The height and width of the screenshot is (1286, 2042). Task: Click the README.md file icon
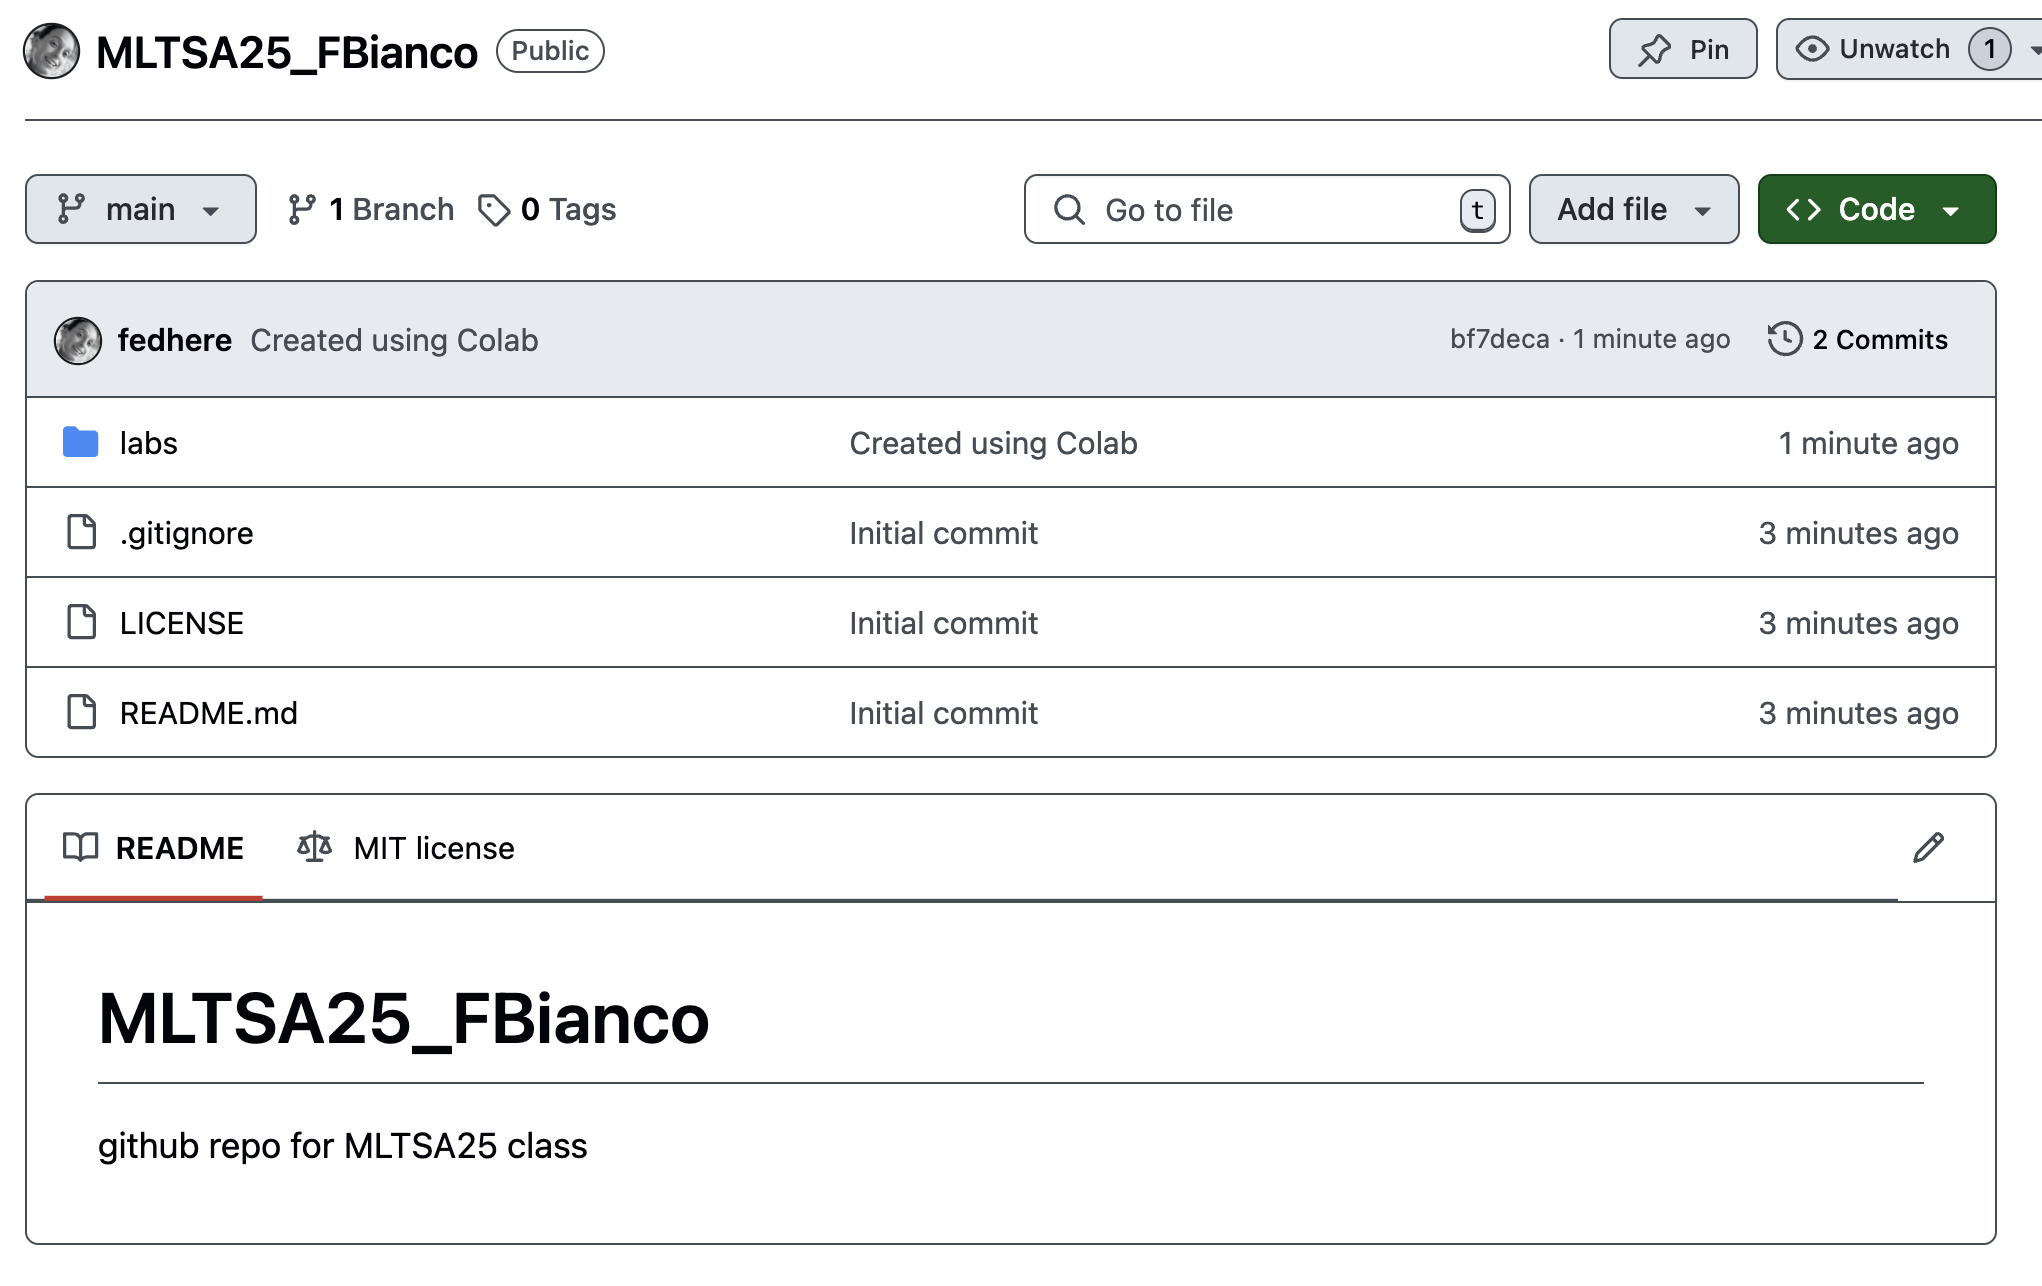pyautogui.click(x=81, y=713)
